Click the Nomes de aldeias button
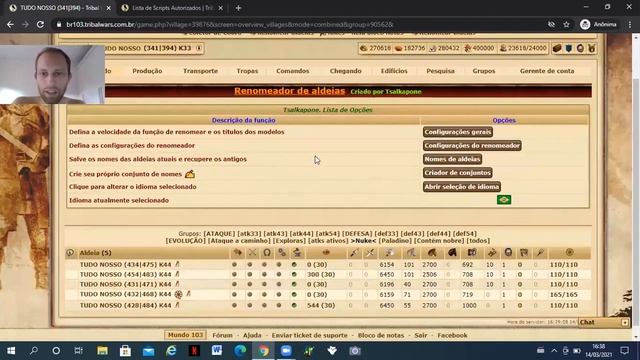640x360 pixels. [452, 159]
